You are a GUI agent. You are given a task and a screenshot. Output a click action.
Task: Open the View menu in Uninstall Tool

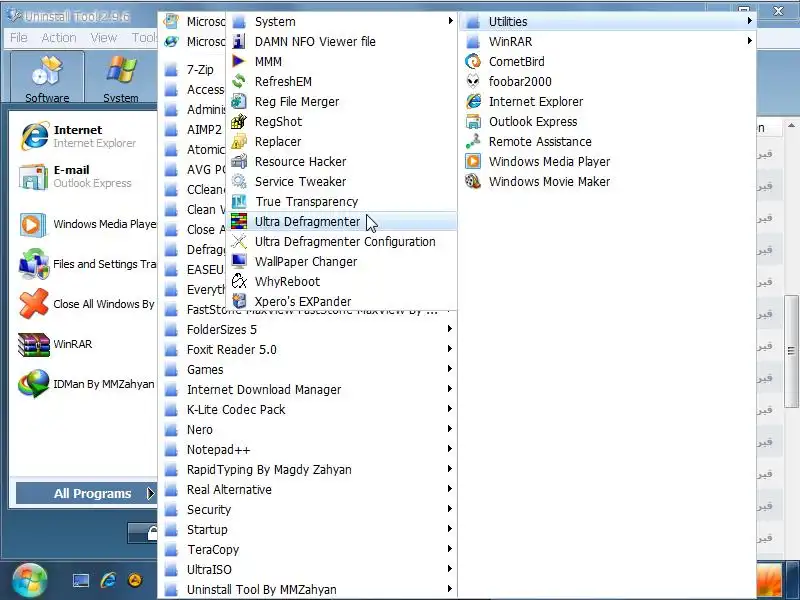tap(104, 38)
